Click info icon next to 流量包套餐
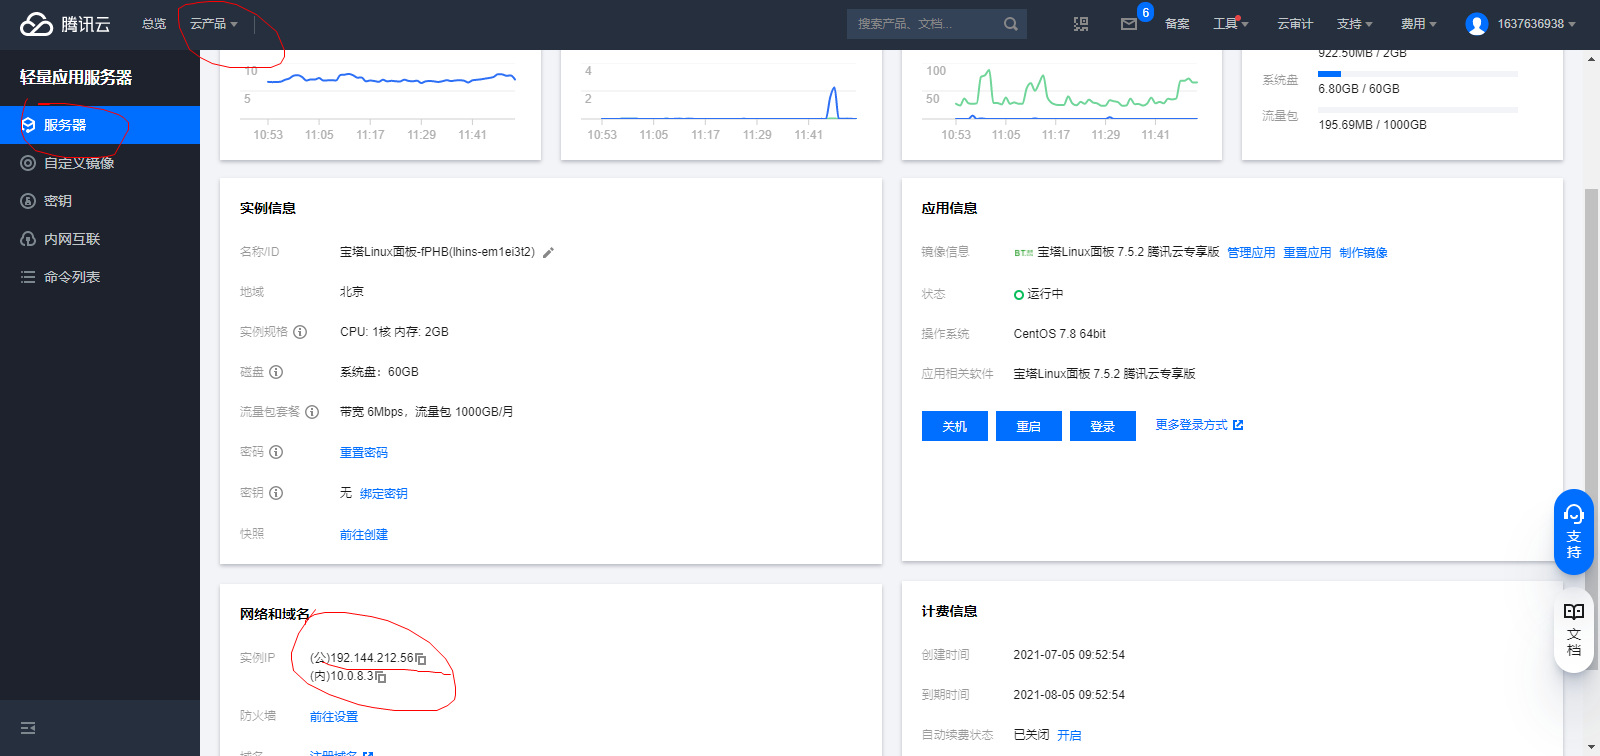 coord(312,412)
